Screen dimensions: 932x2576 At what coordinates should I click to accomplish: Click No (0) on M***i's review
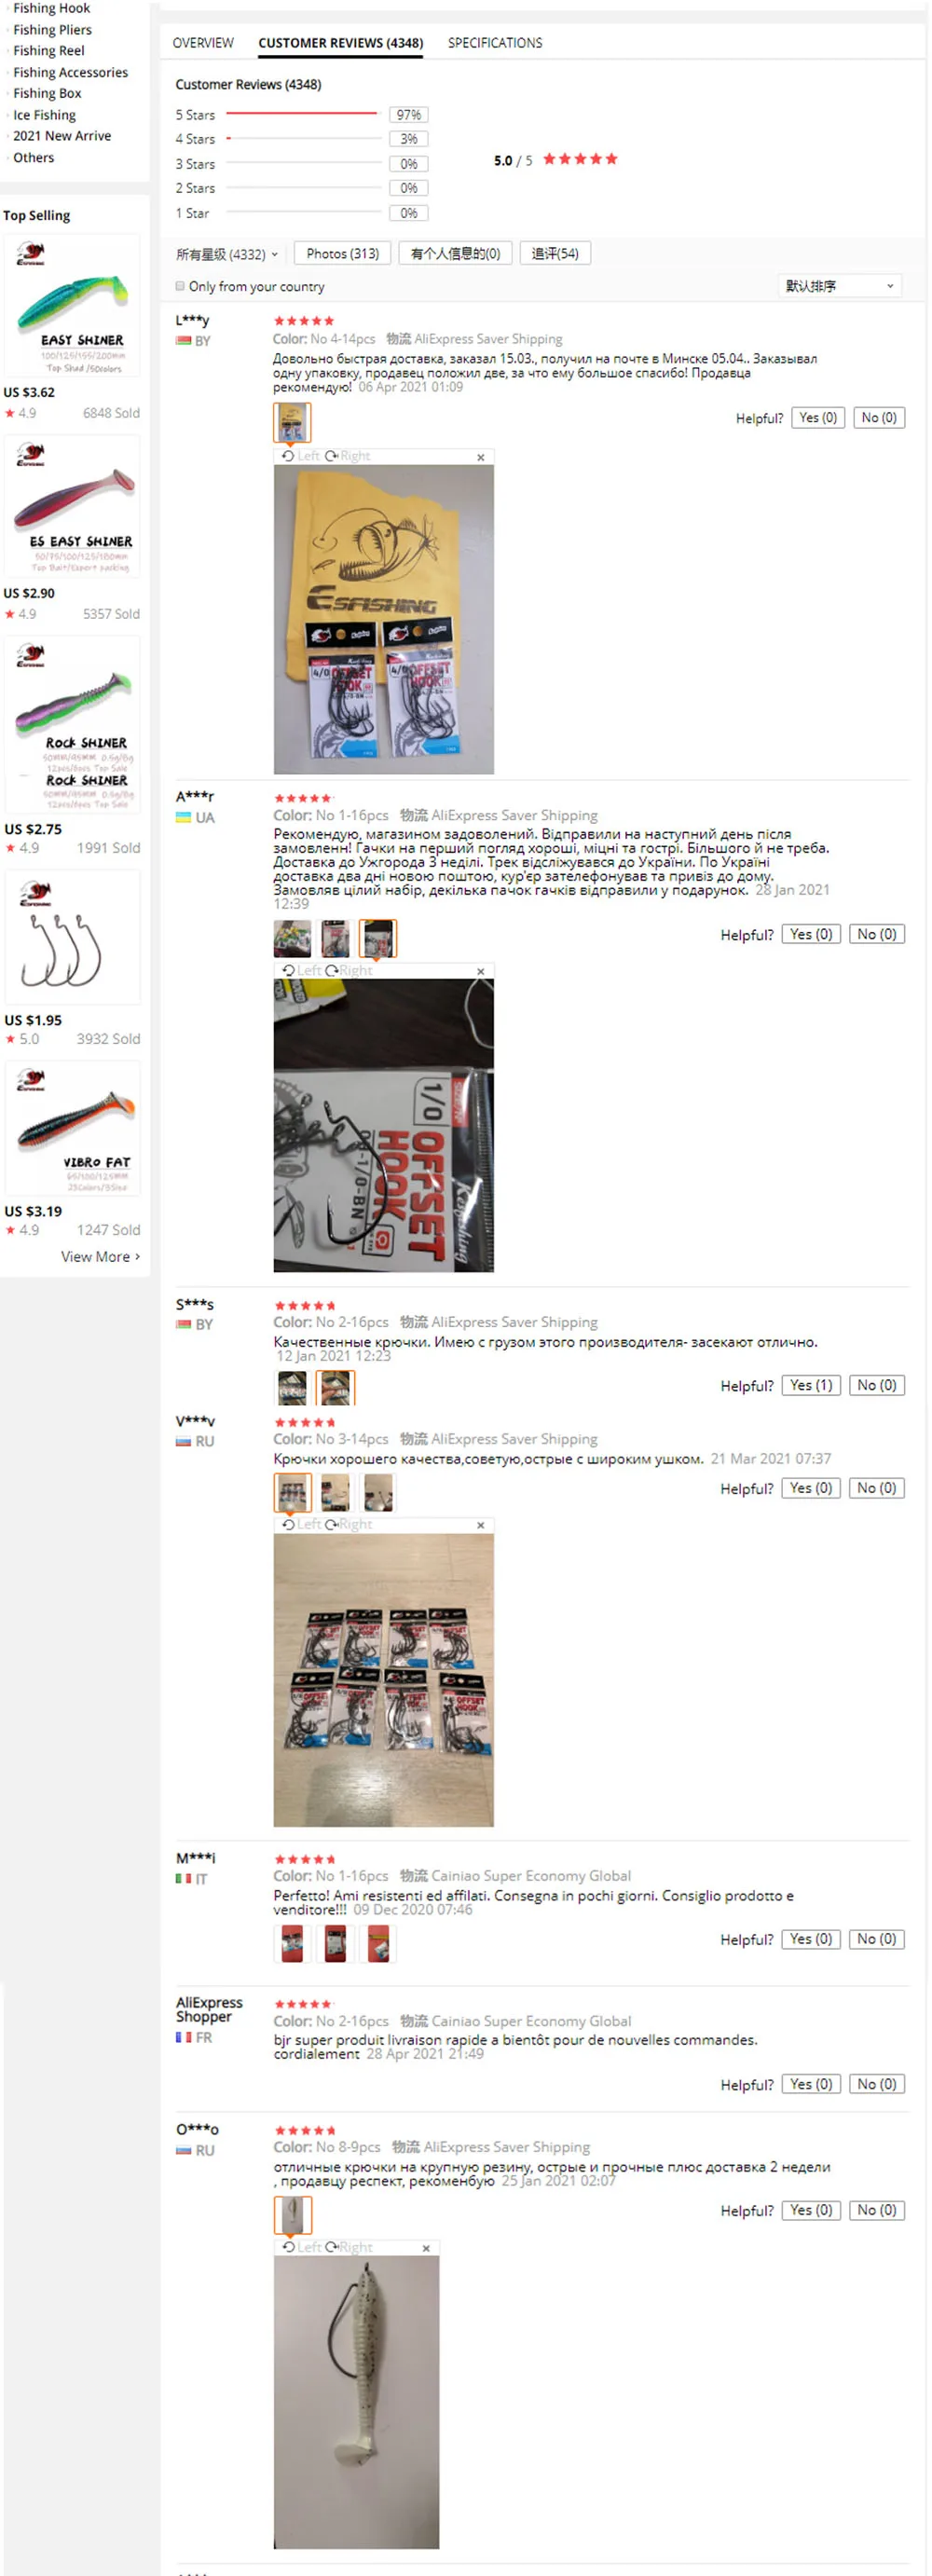pos(877,1939)
